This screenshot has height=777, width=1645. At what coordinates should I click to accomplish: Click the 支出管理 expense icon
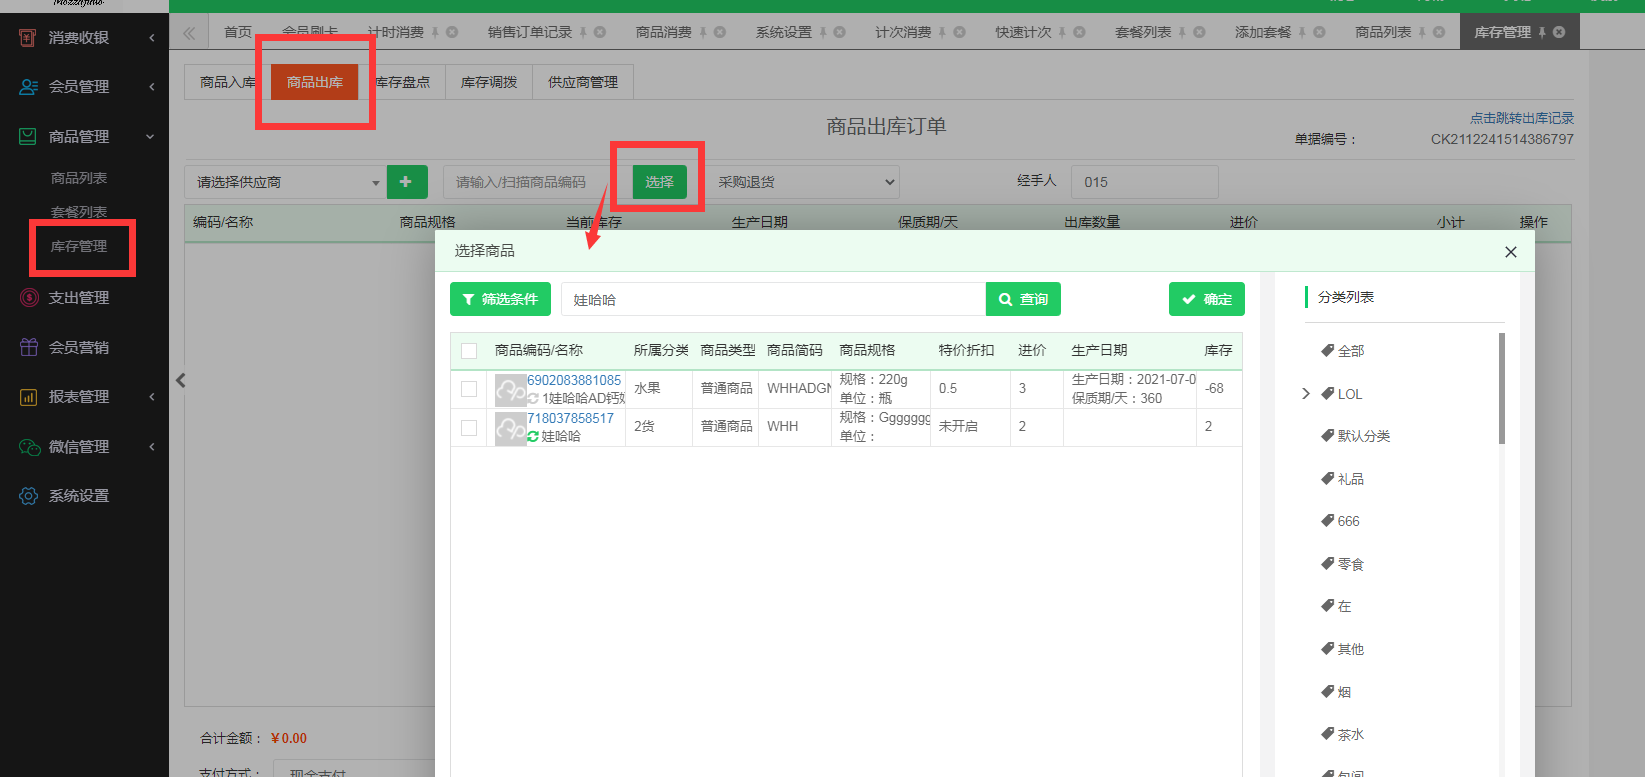(28, 298)
